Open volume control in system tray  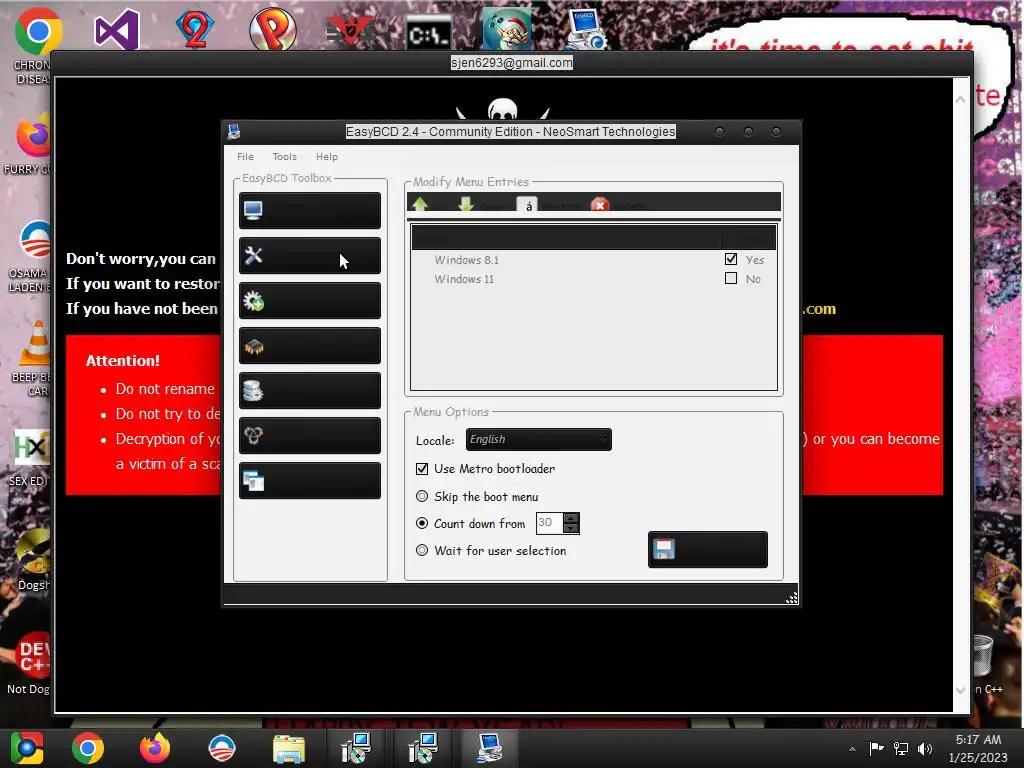[x=925, y=748]
